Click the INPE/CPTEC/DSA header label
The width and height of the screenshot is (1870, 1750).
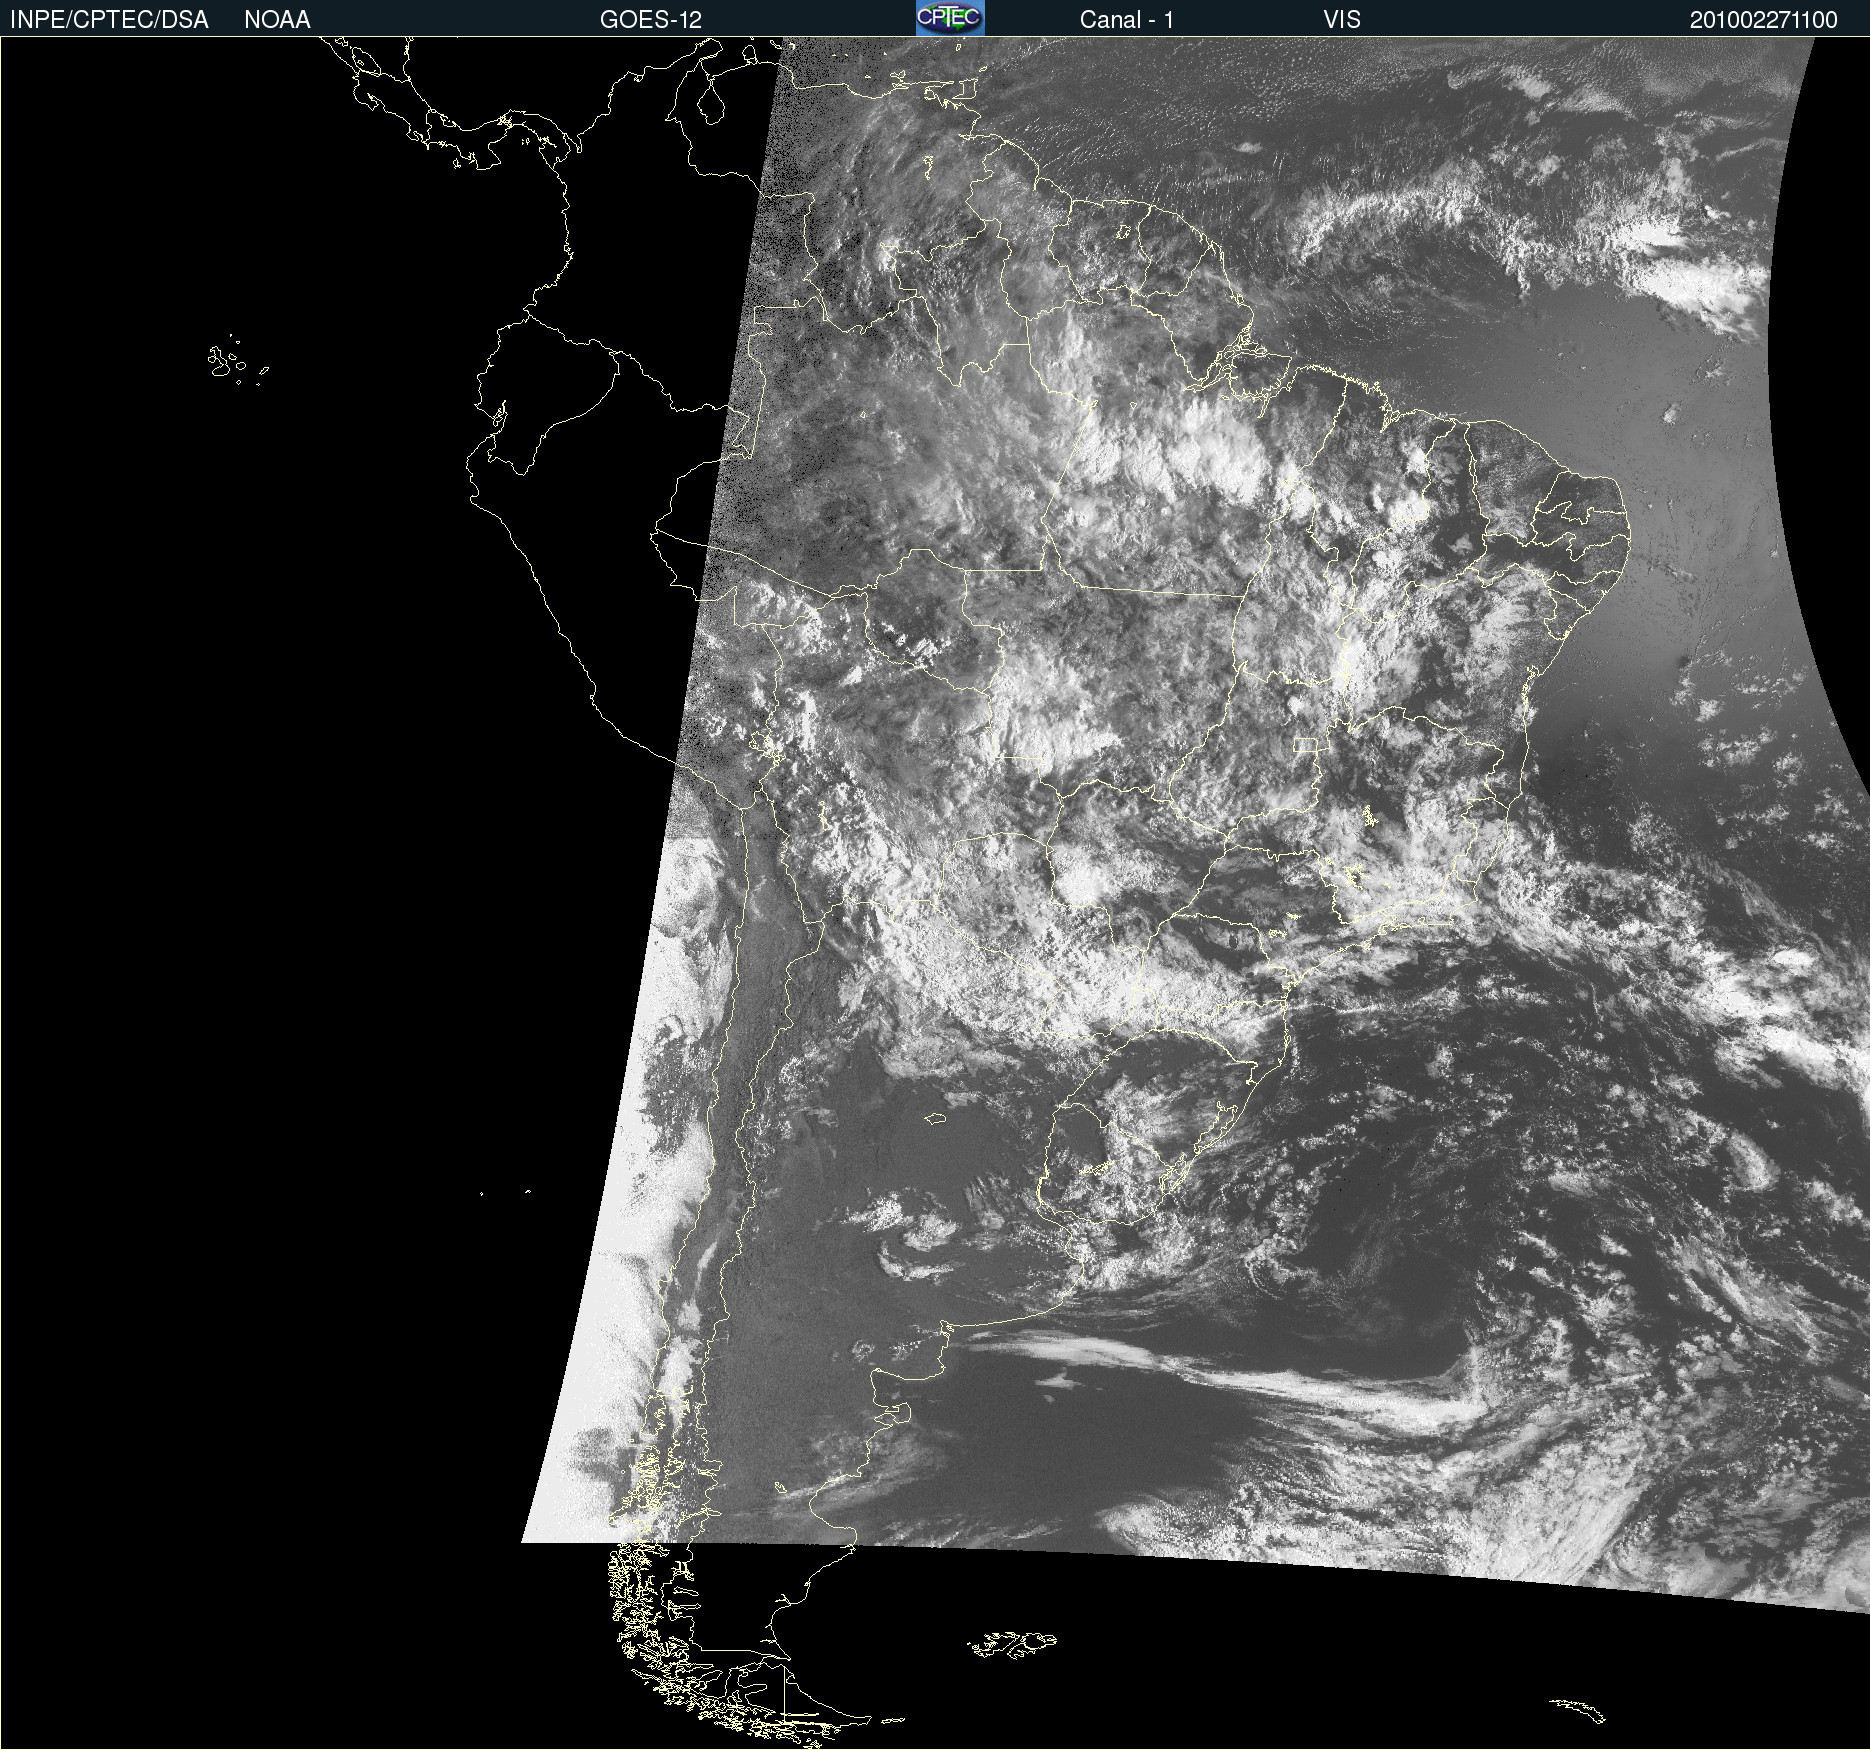[x=109, y=20]
